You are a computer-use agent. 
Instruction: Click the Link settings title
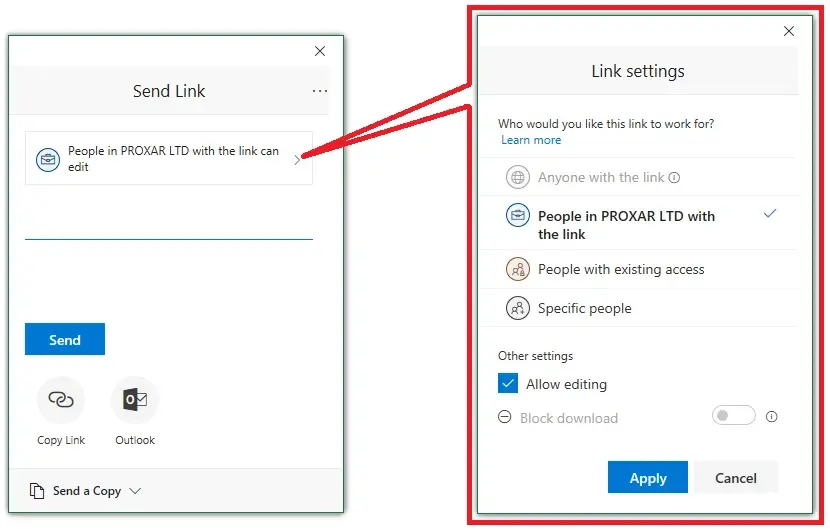pyautogui.click(x=638, y=71)
